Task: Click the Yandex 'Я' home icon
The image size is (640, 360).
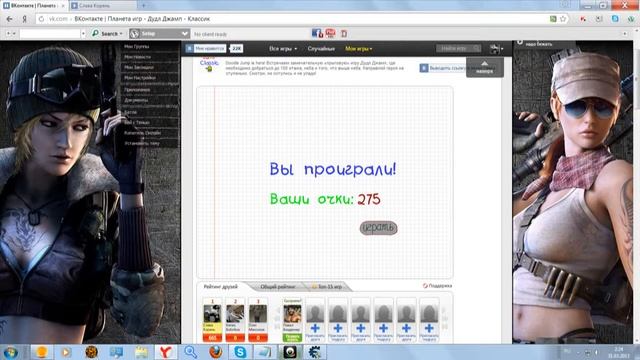Action: click(x=24, y=19)
